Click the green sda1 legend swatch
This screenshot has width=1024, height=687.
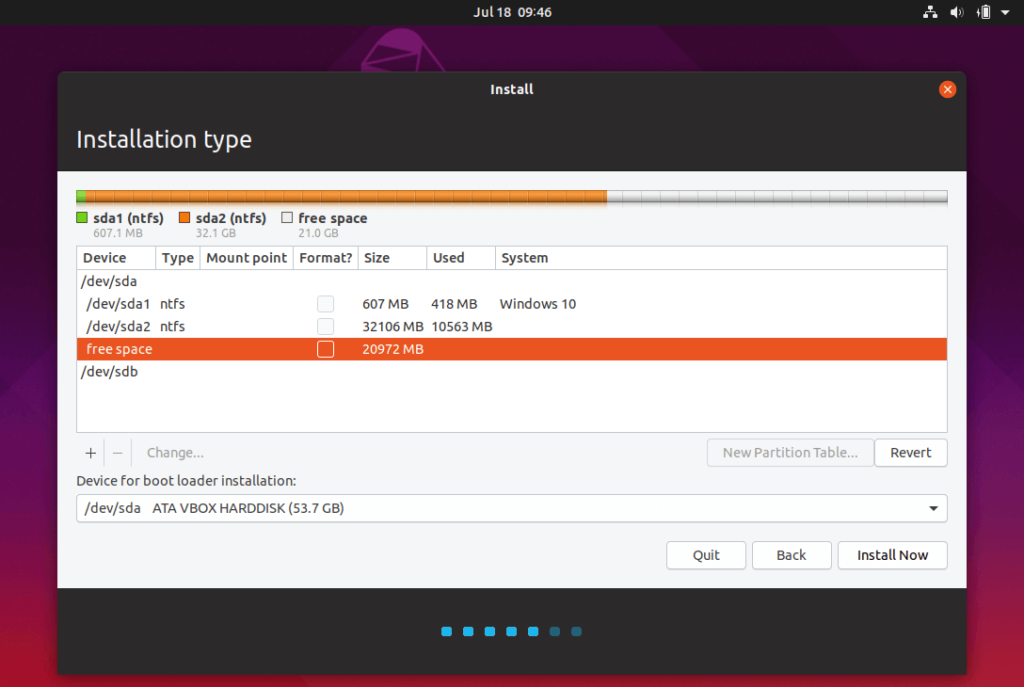81,217
